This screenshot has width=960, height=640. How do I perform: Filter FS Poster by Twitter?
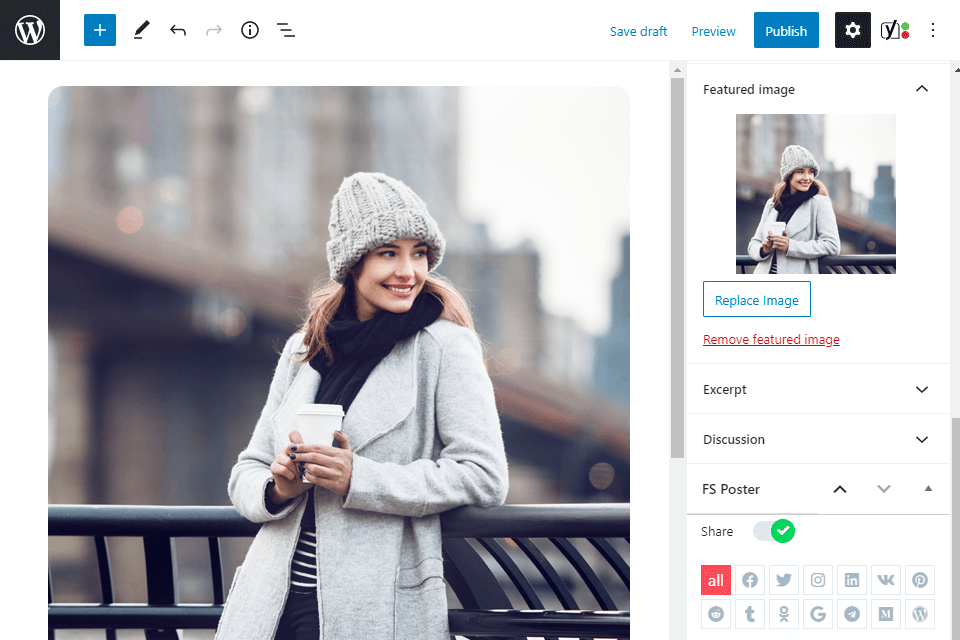(784, 580)
